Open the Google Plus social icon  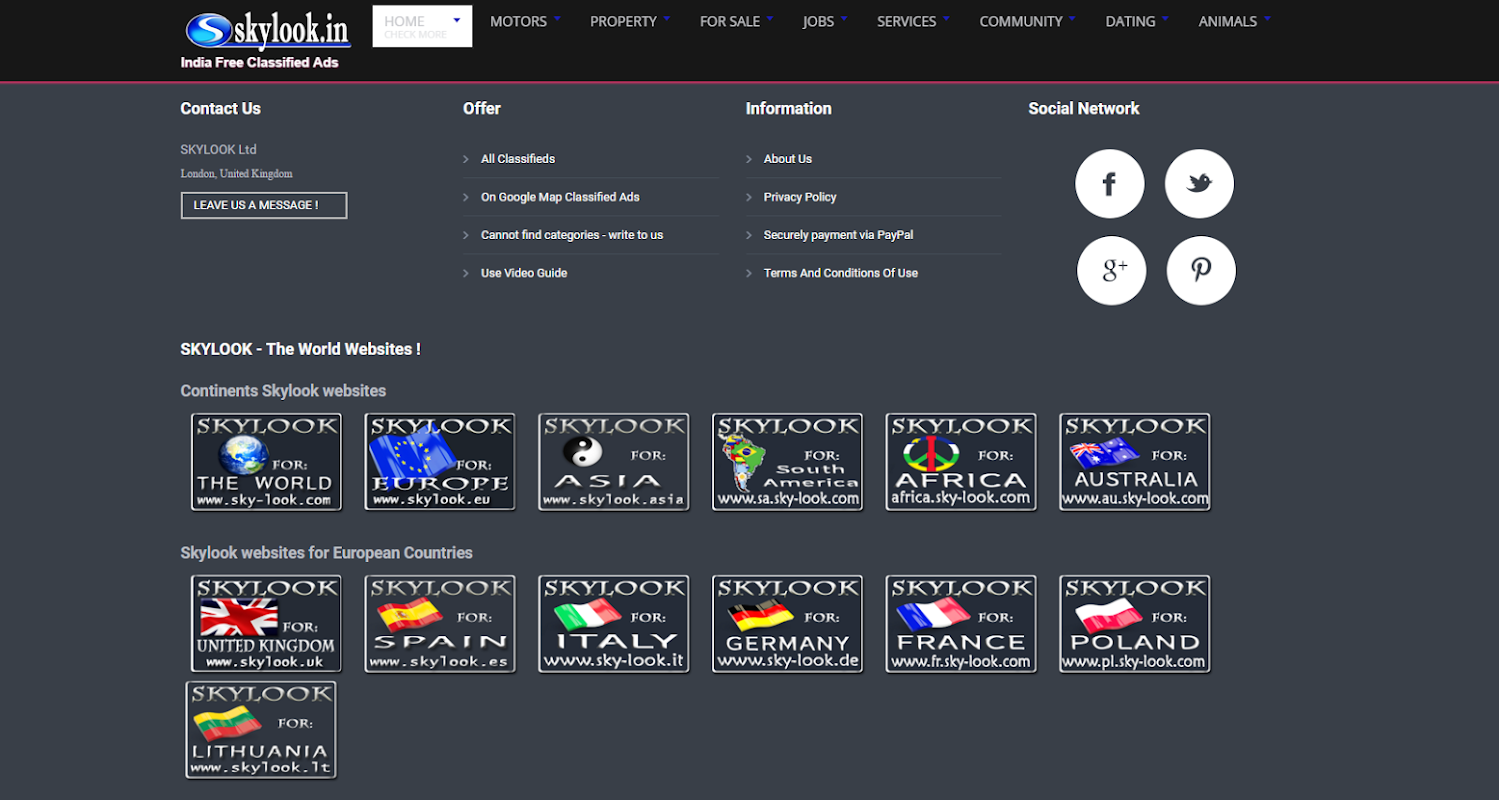[1111, 270]
